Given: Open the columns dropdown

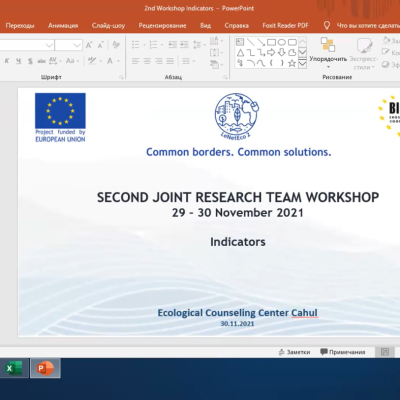Looking at the screenshot, I should click(x=188, y=61).
